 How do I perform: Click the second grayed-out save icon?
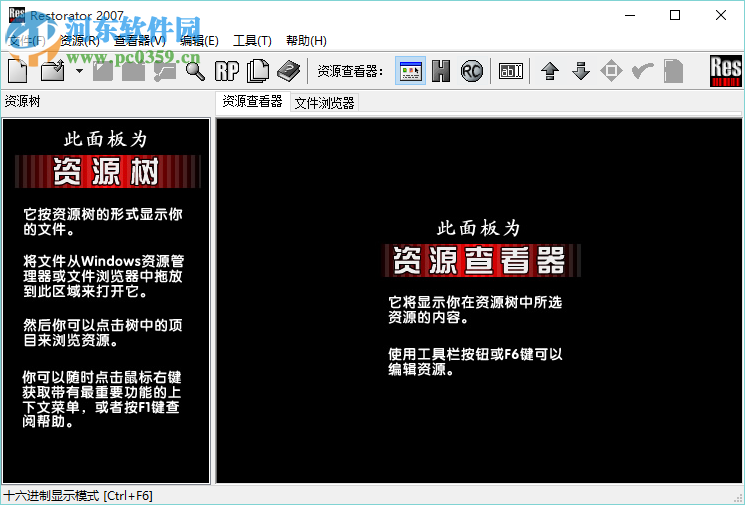pos(134,72)
